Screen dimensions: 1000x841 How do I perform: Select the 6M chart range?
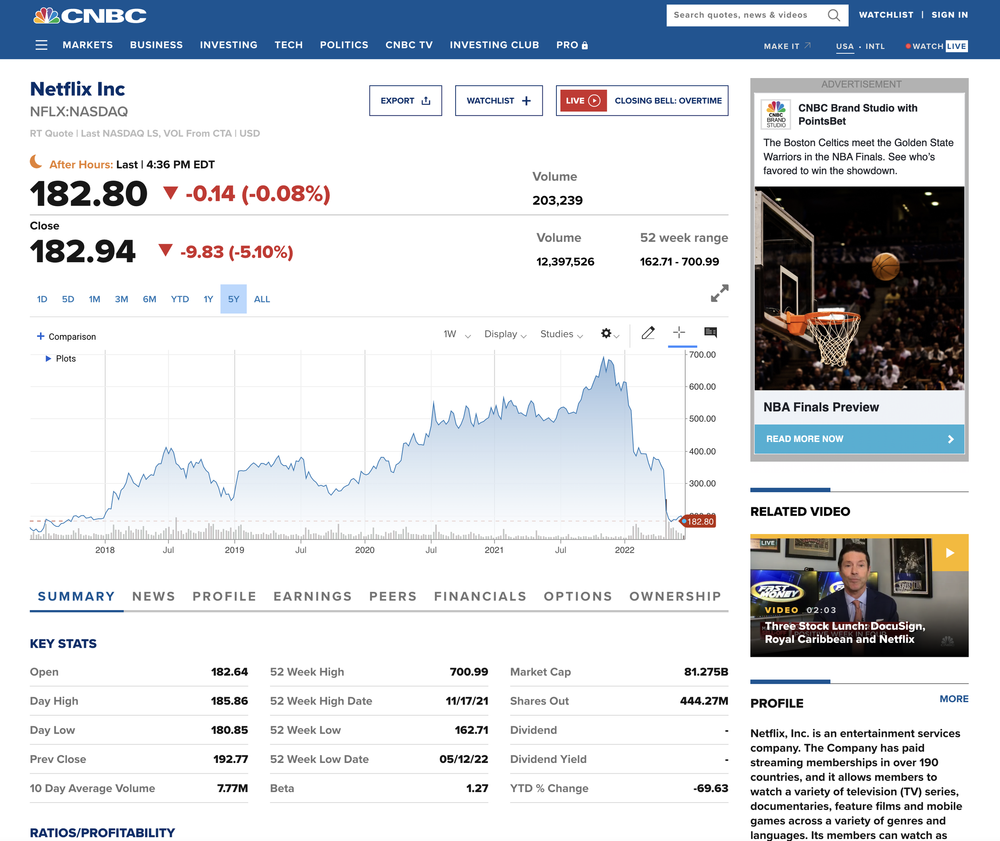[149, 299]
